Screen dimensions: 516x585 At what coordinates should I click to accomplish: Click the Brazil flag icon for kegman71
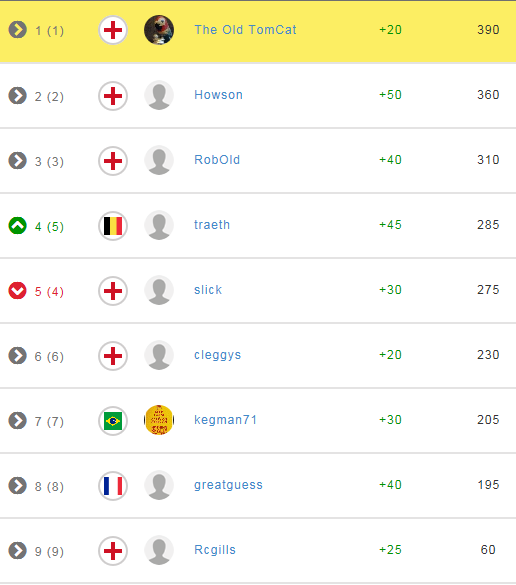pyautogui.click(x=113, y=421)
